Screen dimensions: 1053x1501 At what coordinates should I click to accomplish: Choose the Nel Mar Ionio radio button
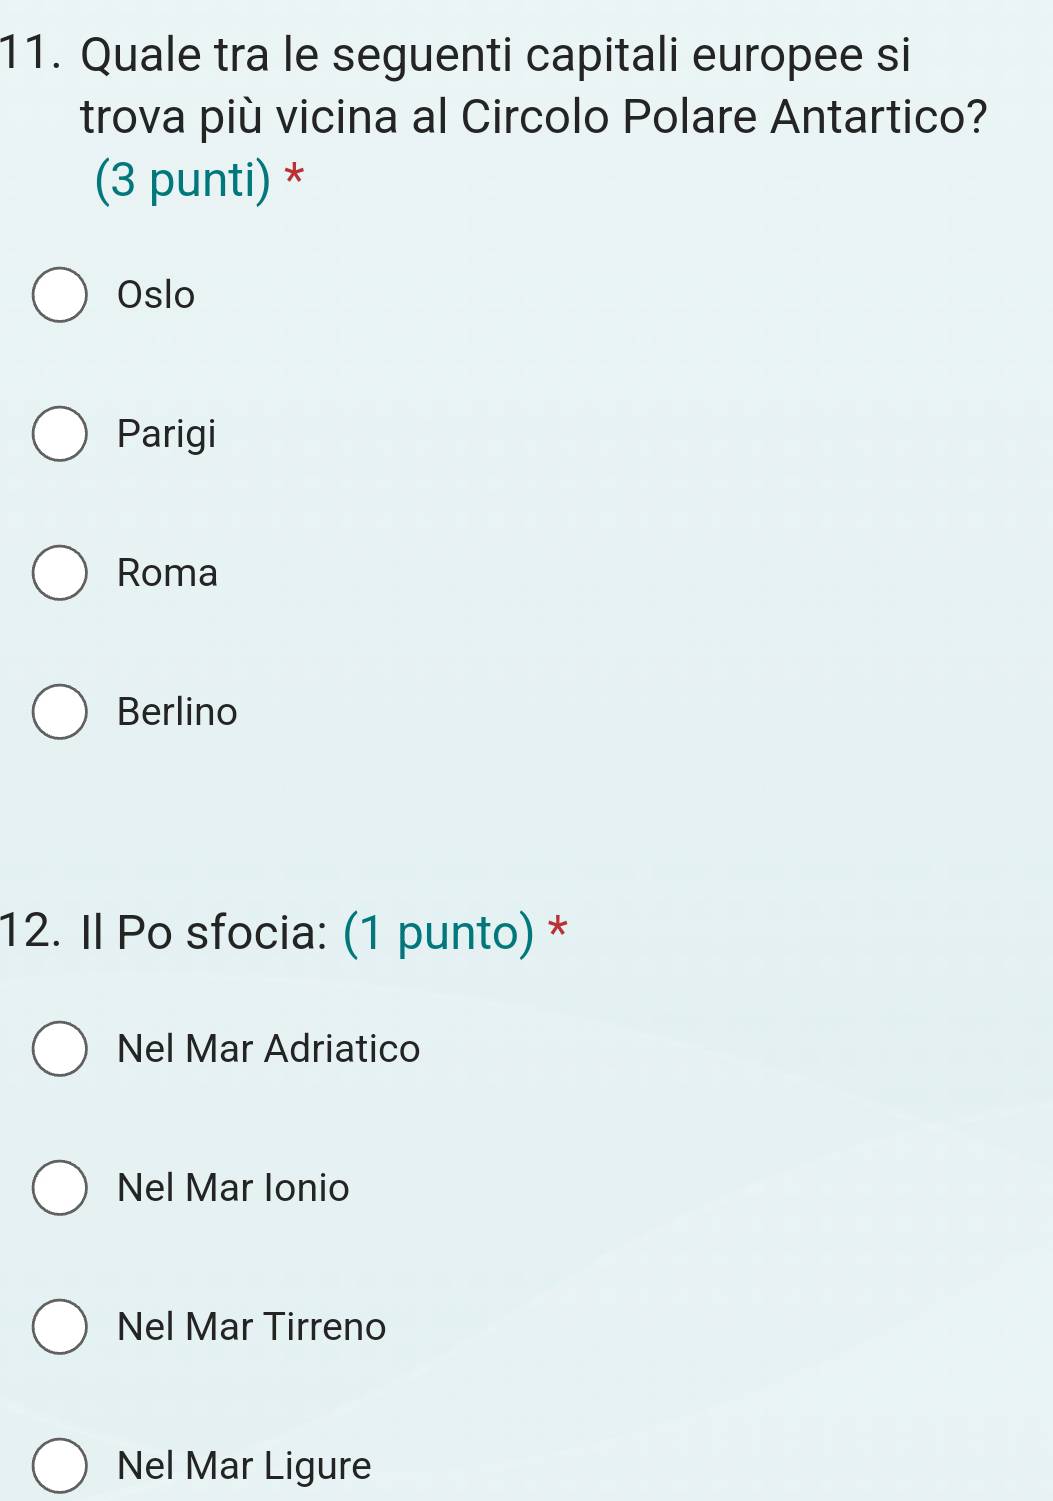[60, 1188]
